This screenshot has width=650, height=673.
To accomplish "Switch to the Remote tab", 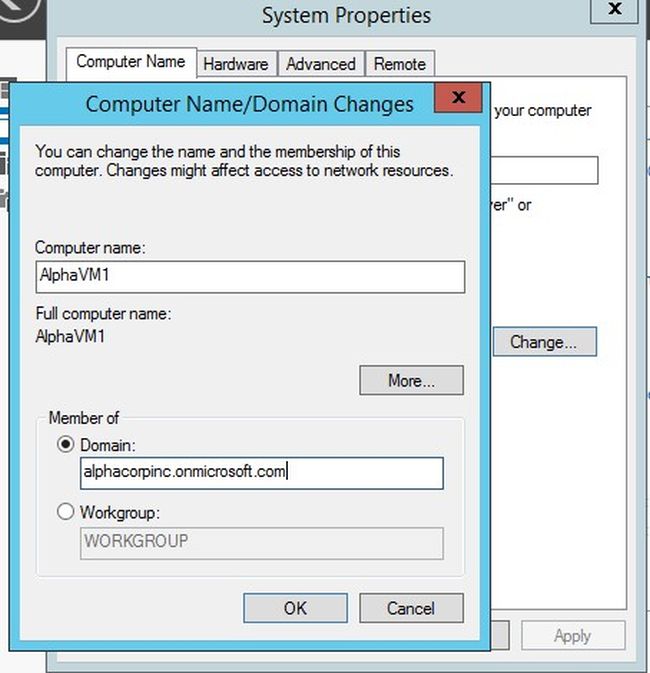I will pyautogui.click(x=400, y=64).
